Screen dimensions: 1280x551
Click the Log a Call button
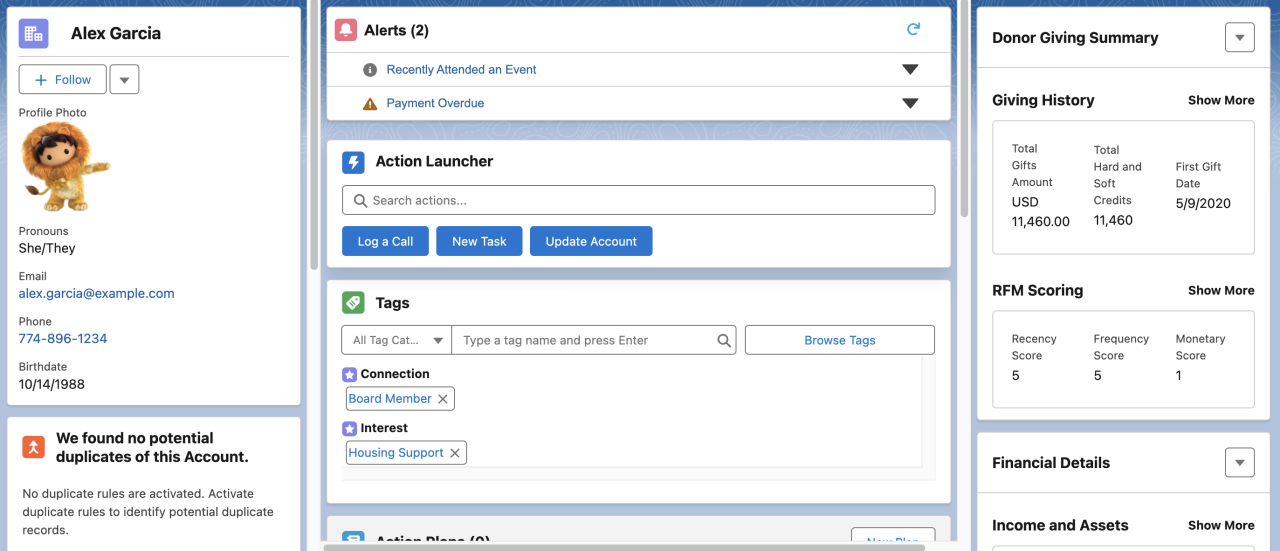click(x=385, y=241)
